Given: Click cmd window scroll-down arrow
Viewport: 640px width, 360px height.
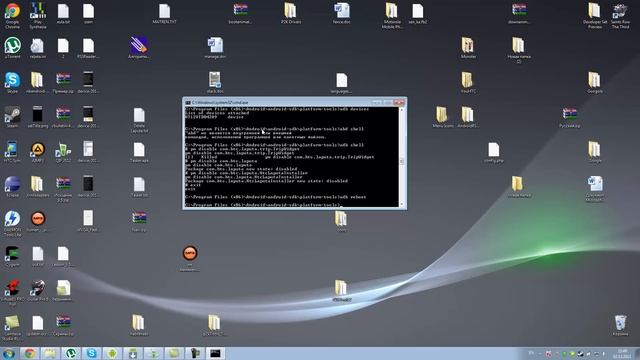Looking at the screenshot, I should pyautogui.click(x=402, y=204).
